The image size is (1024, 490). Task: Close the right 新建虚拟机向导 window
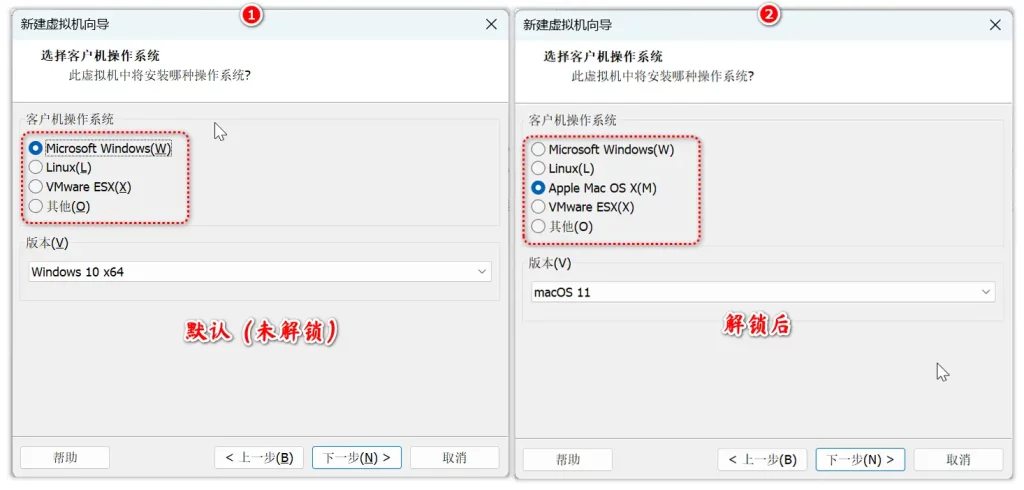pos(995,25)
